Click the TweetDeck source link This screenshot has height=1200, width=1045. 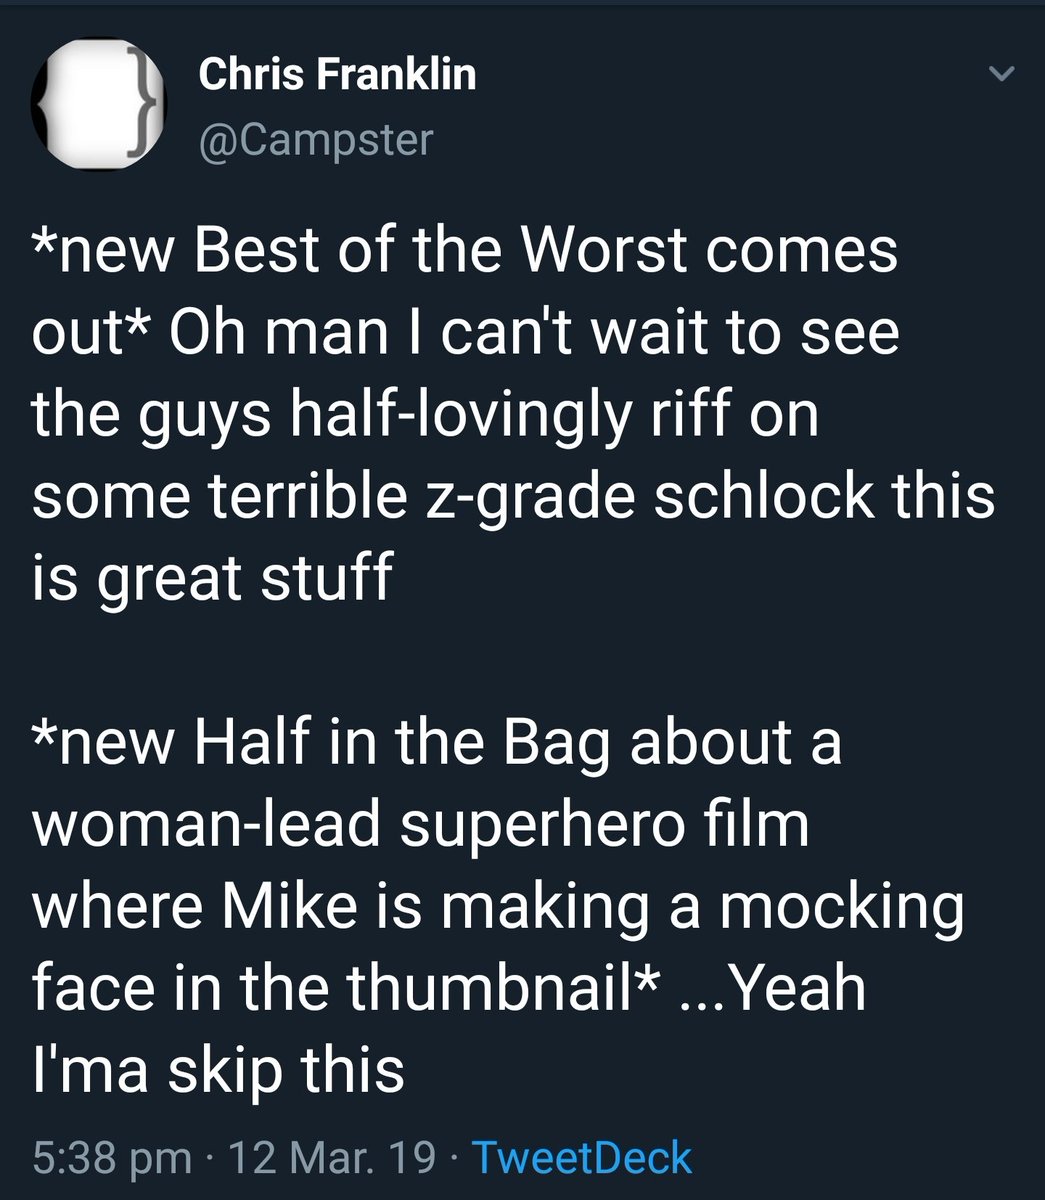point(581,1158)
